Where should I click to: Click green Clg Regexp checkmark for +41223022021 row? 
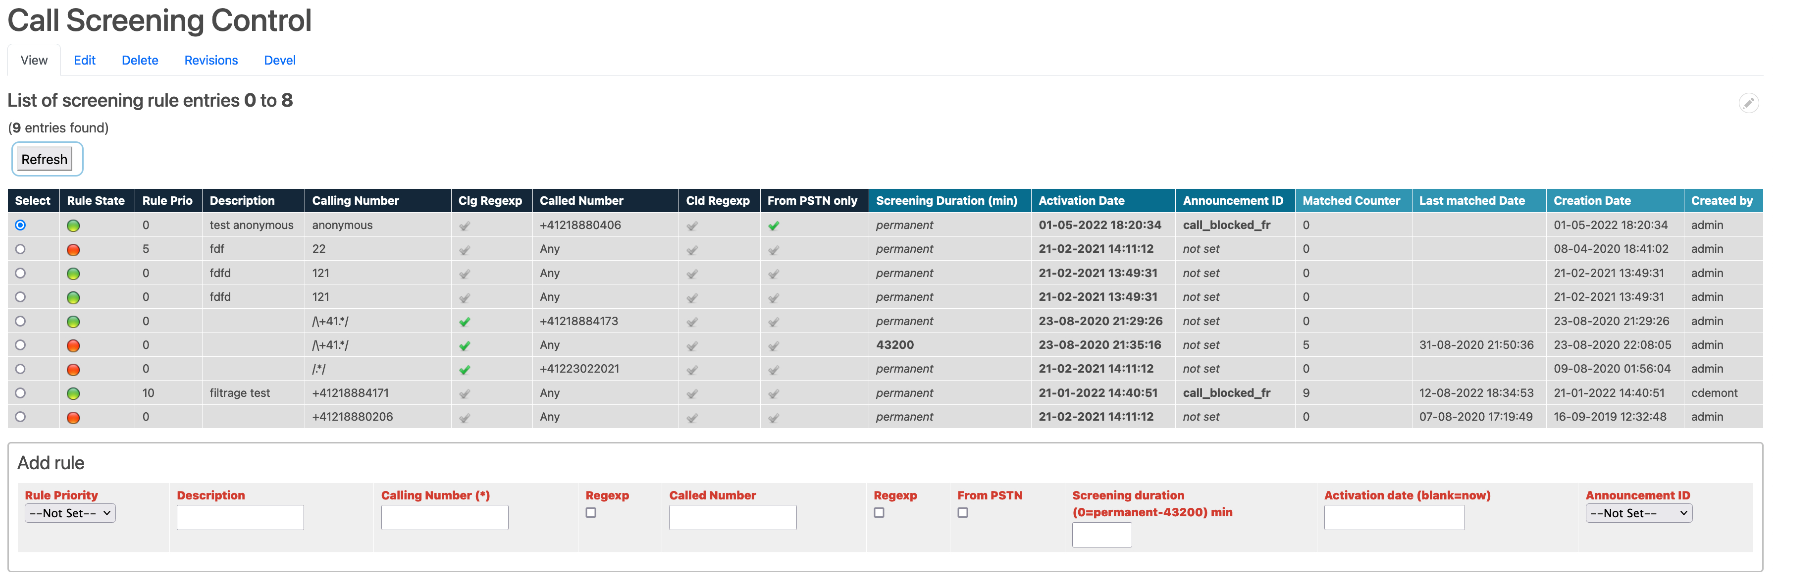pyautogui.click(x=464, y=370)
